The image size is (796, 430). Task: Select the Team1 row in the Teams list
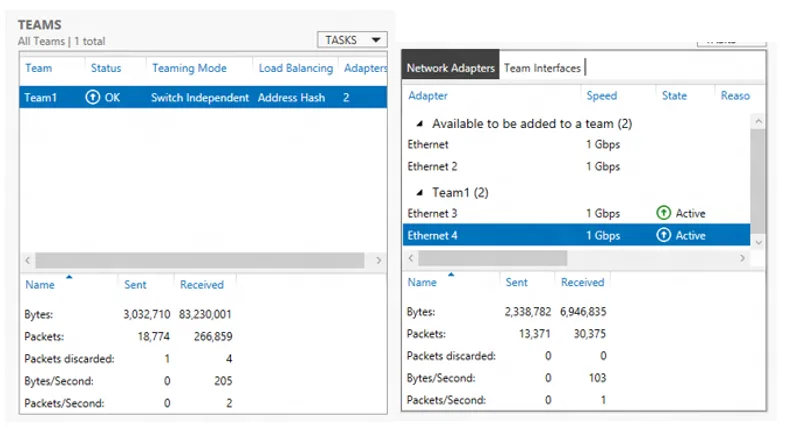[203, 97]
